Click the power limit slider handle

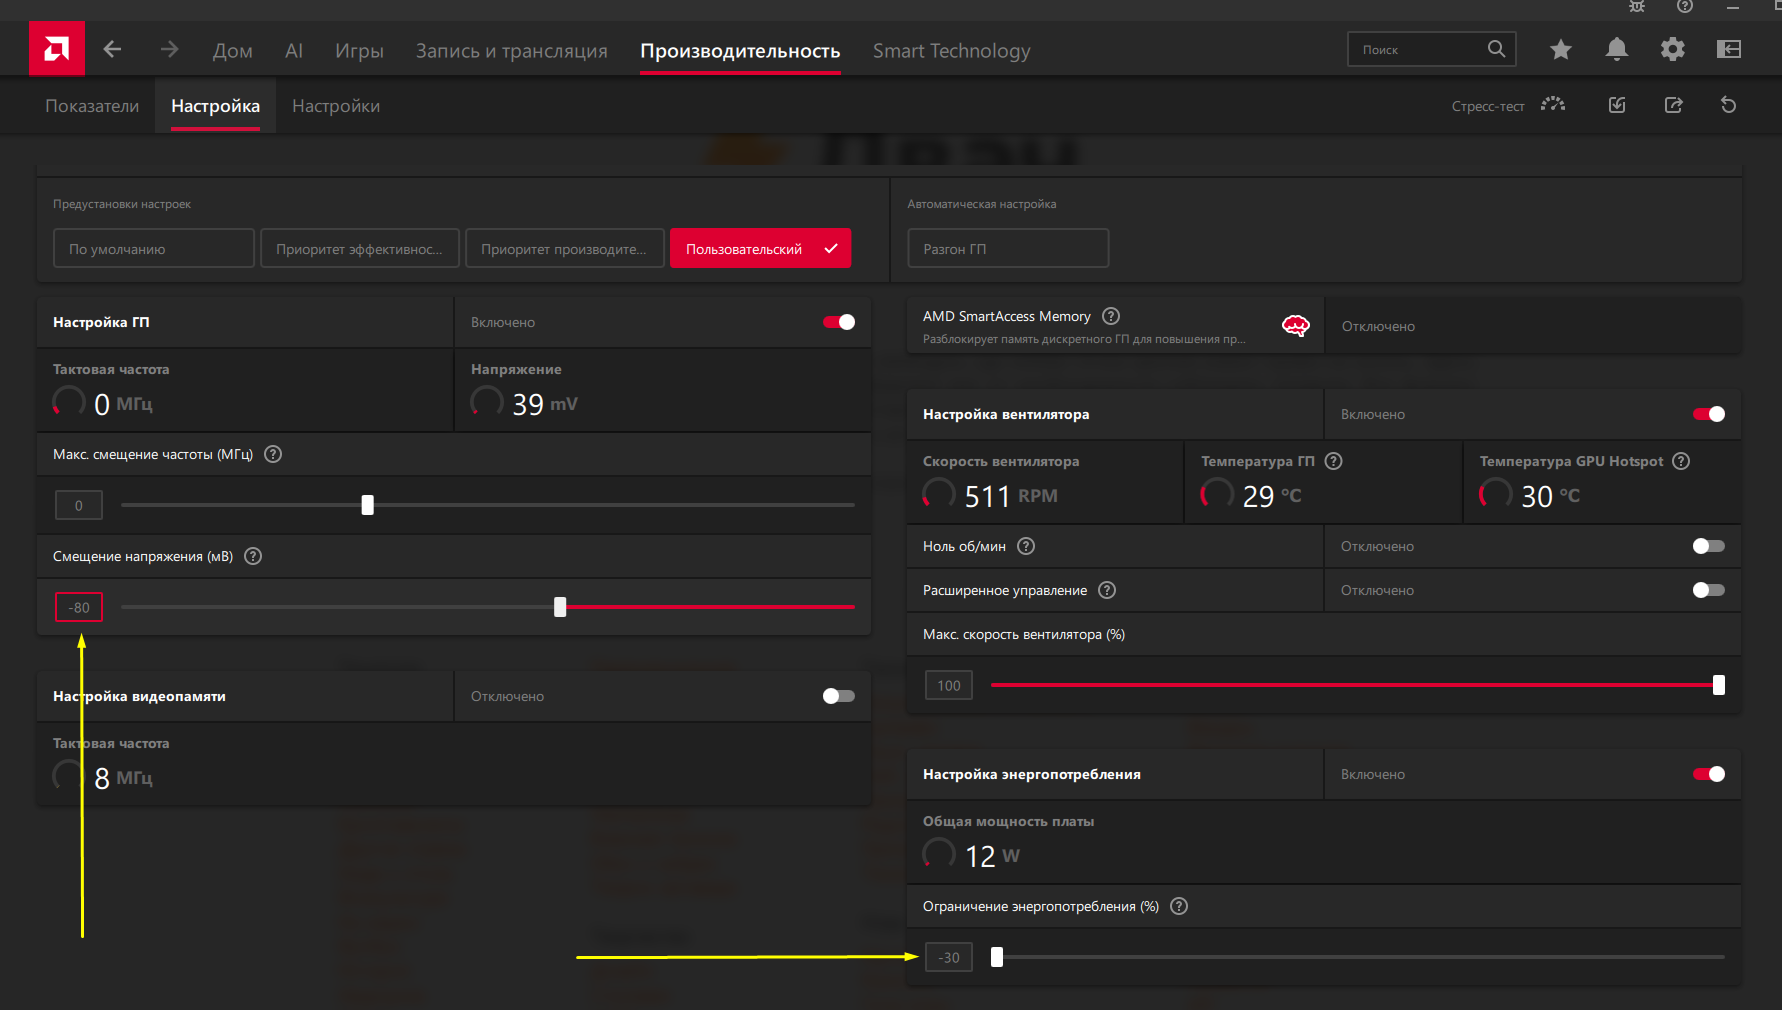pyautogui.click(x=997, y=957)
